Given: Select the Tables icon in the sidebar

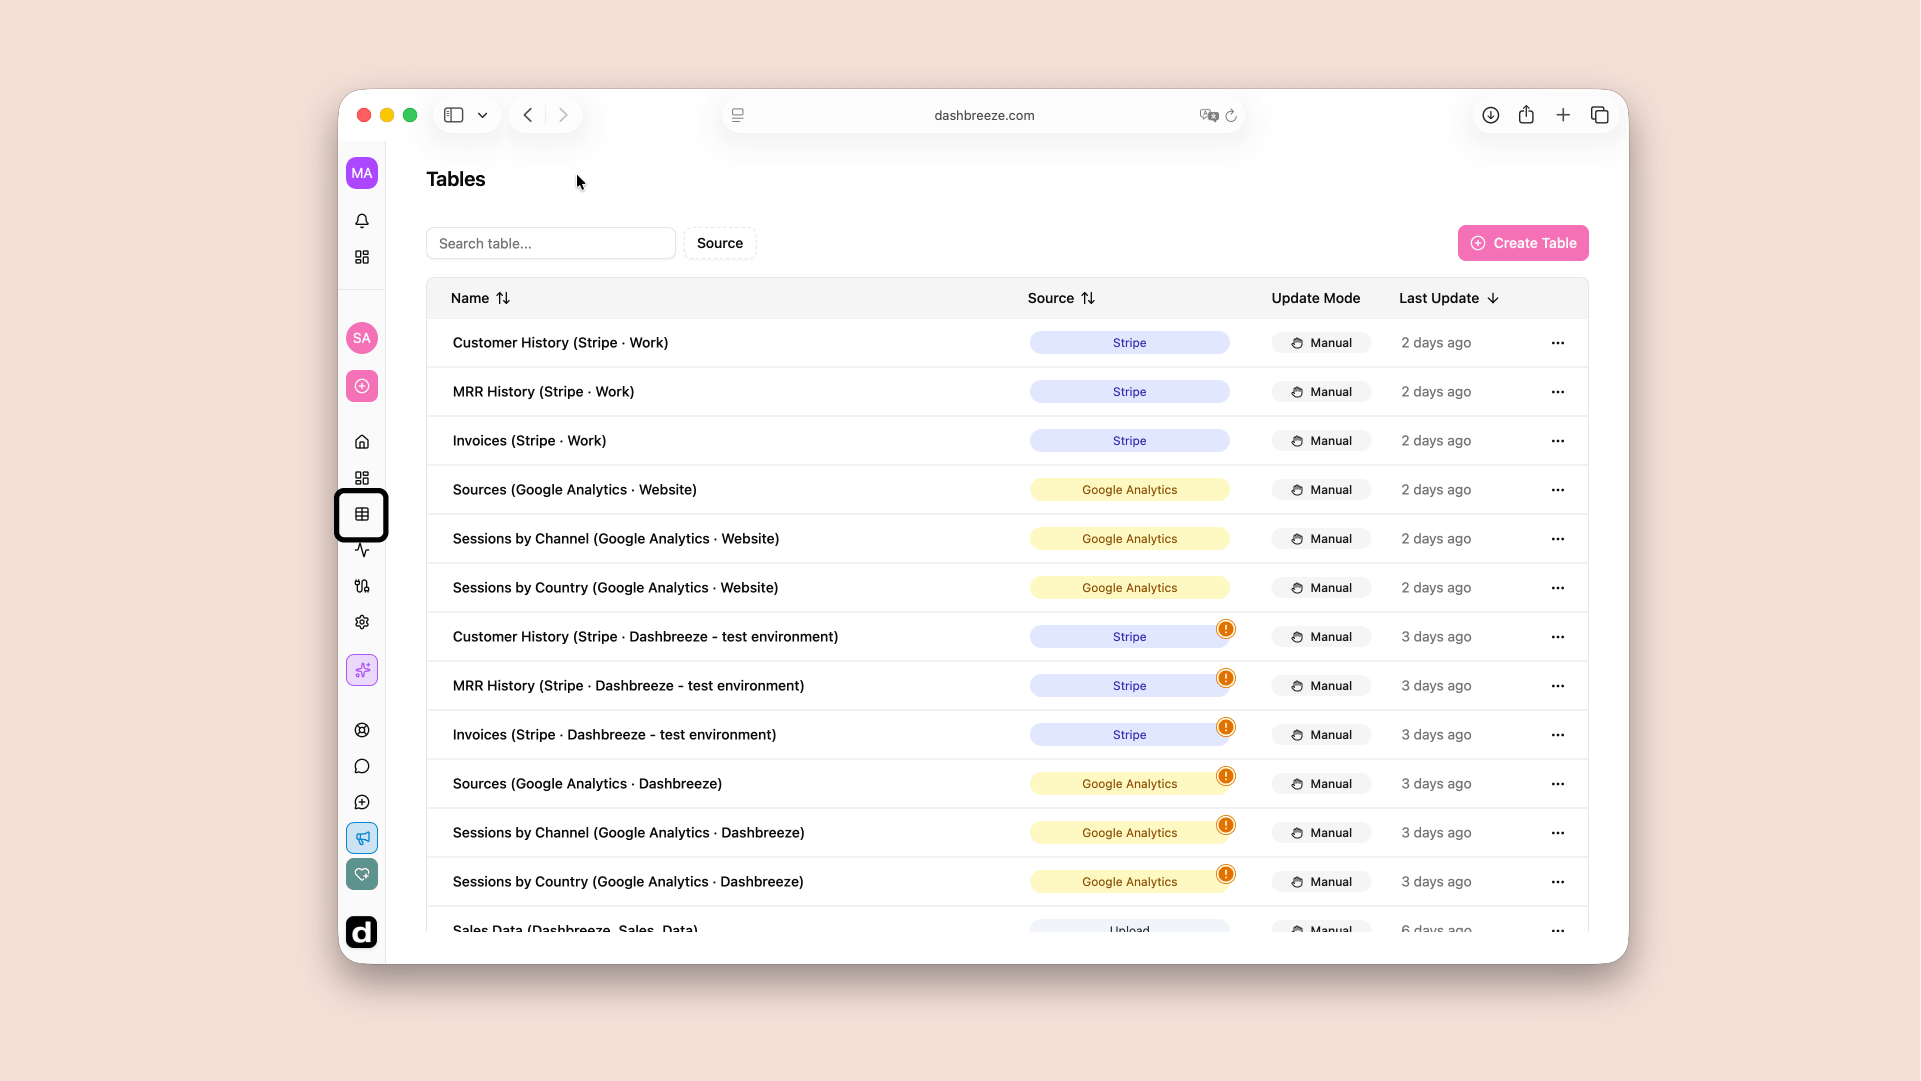Looking at the screenshot, I should pyautogui.click(x=362, y=514).
